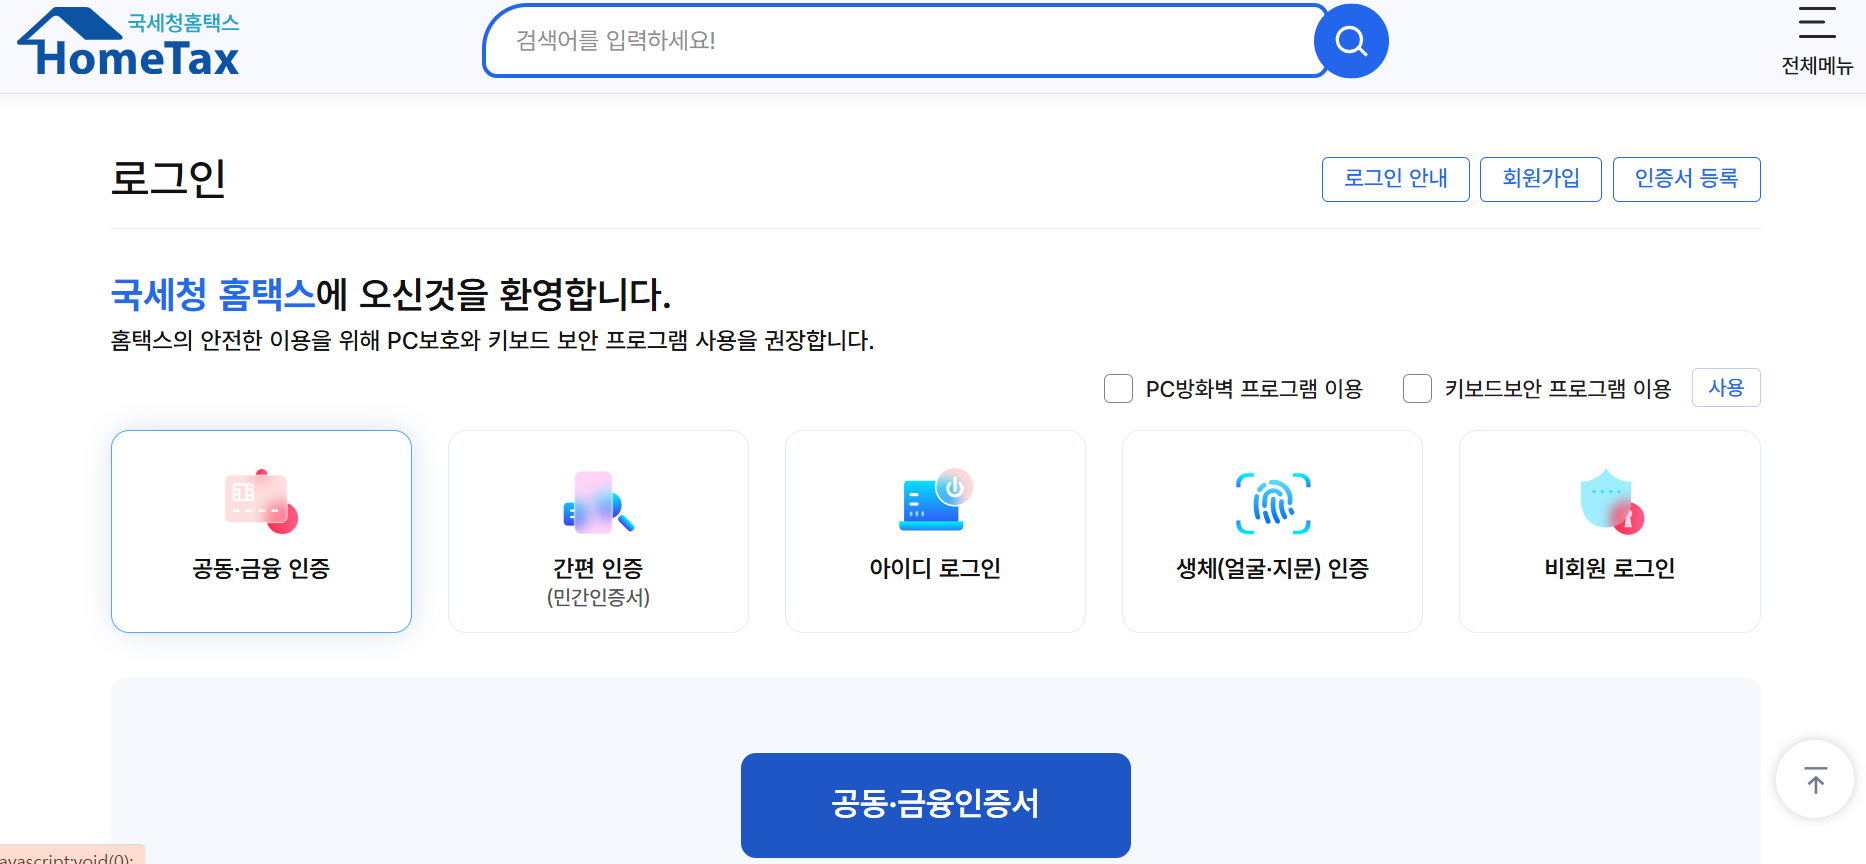Click the 로그인 안내 button
This screenshot has width=1866, height=864.
(1396, 179)
